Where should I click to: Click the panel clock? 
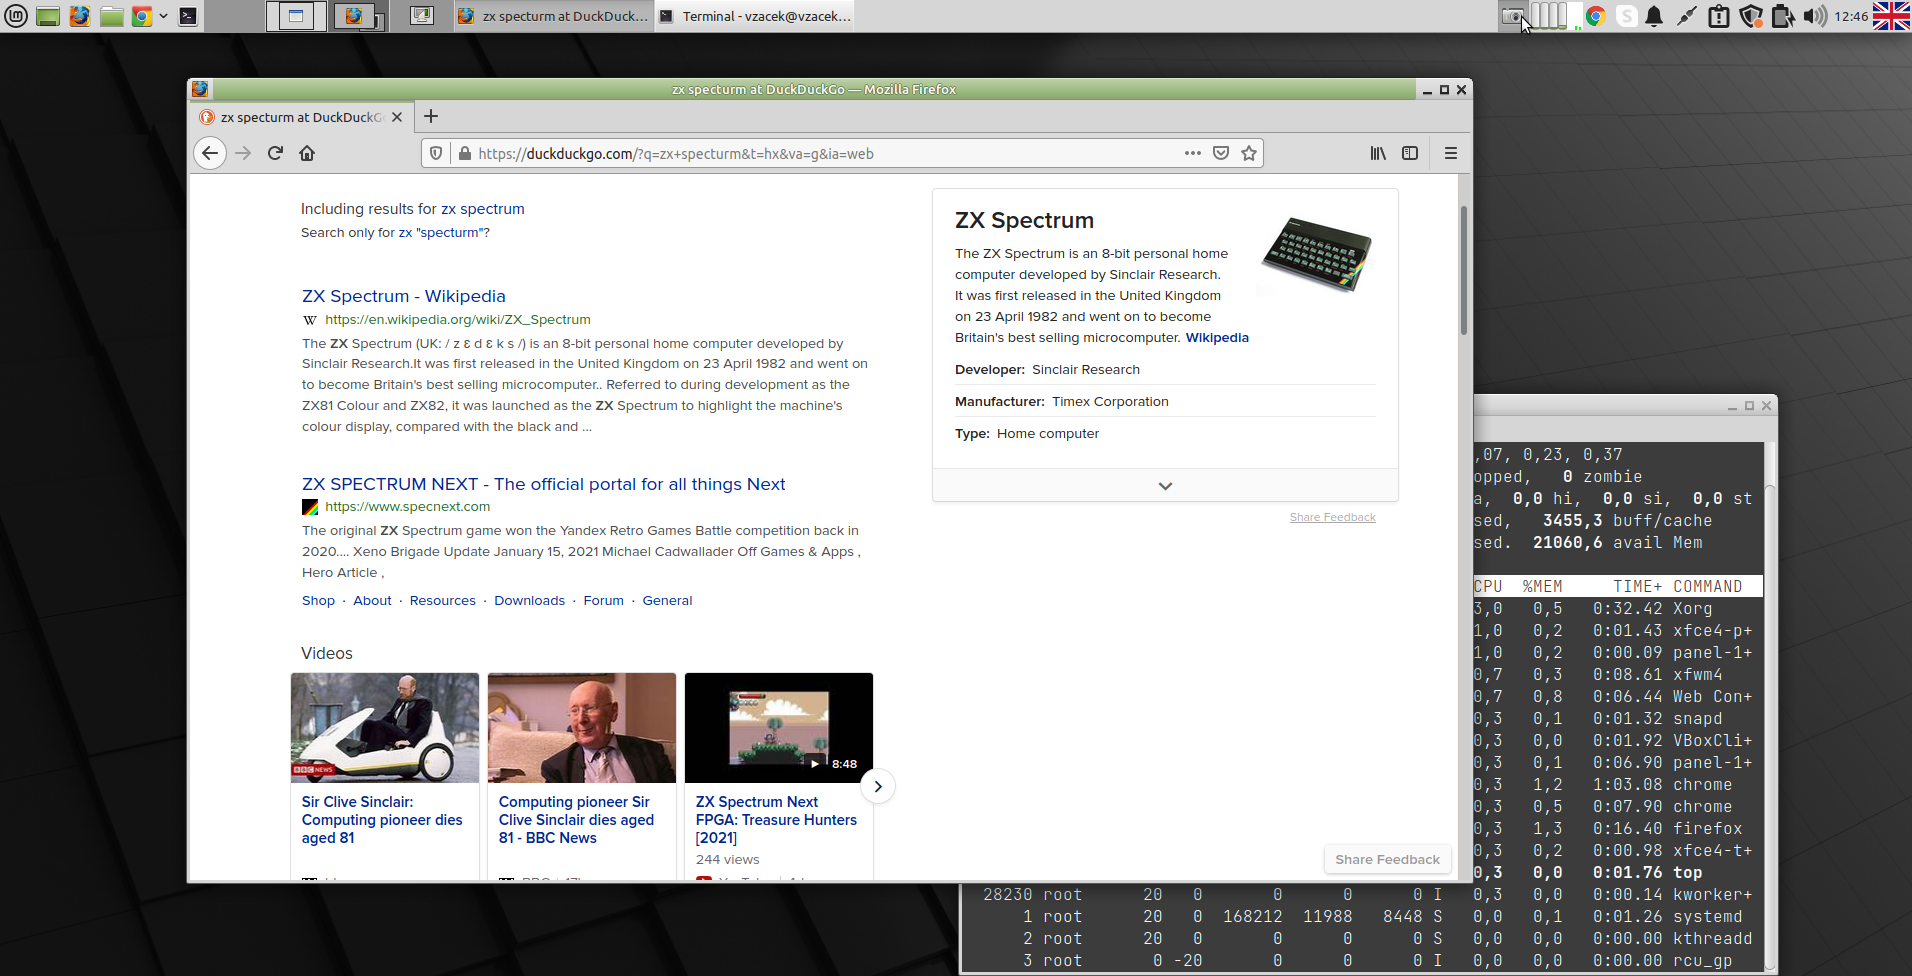1851,16
